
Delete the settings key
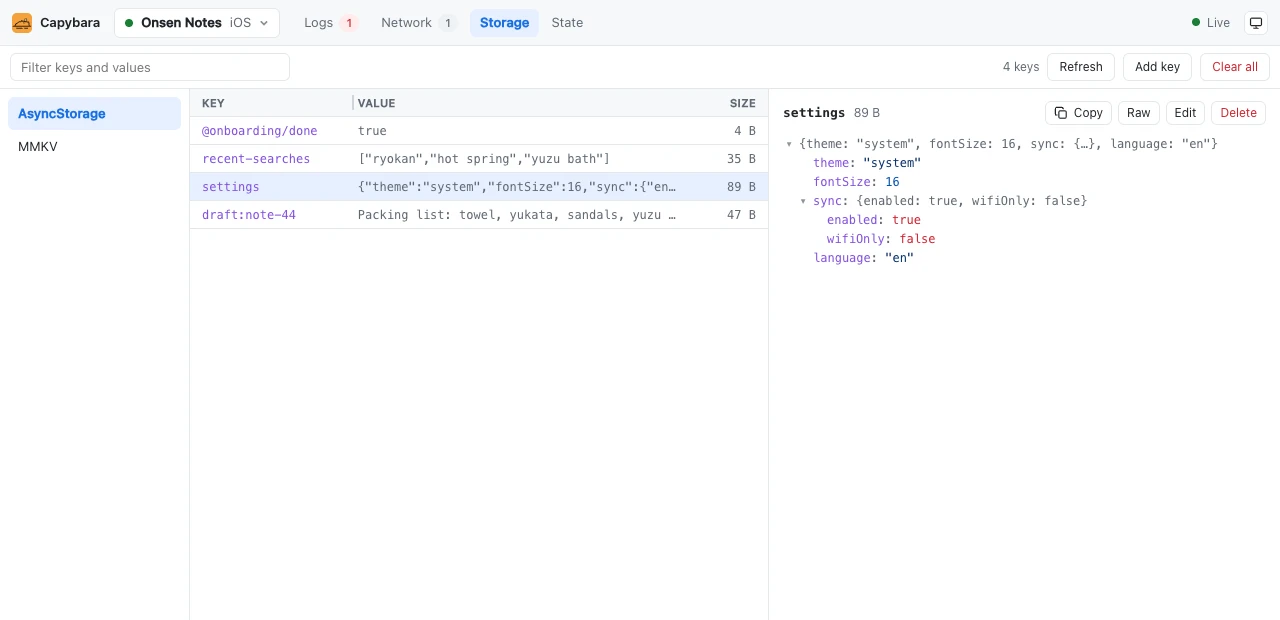[x=1238, y=113]
